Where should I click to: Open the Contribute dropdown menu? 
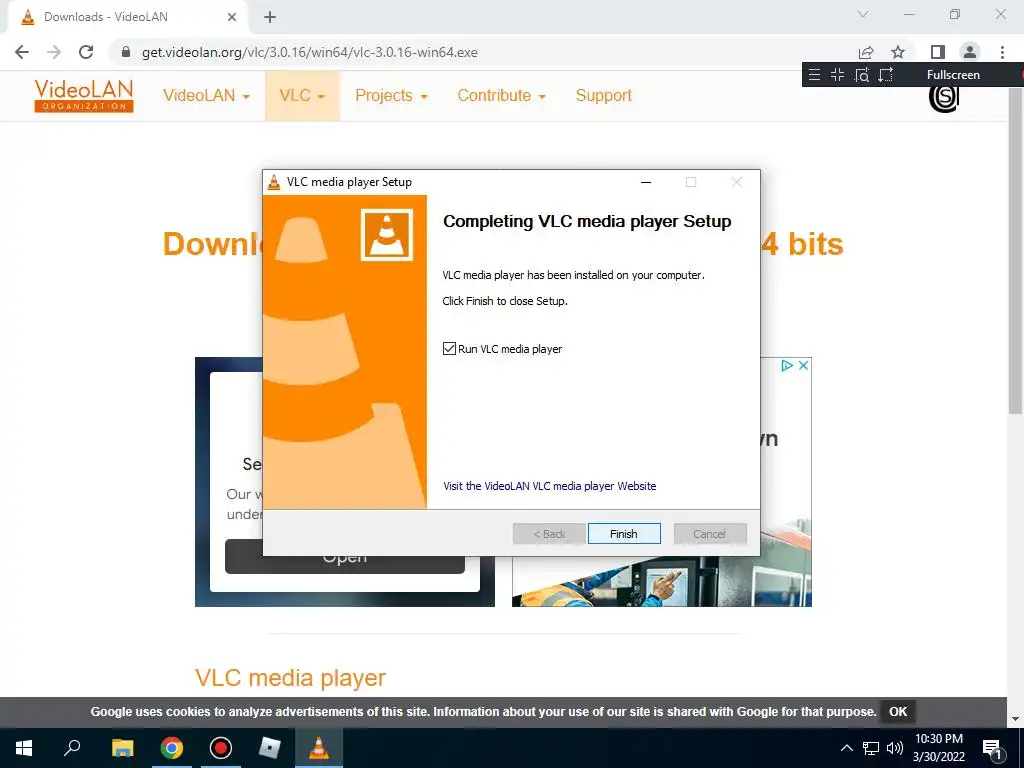pos(501,95)
